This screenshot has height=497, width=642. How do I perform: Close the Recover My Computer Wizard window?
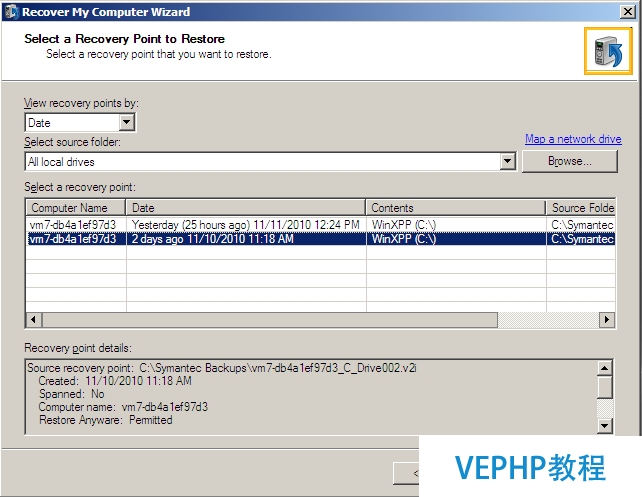click(x=628, y=11)
